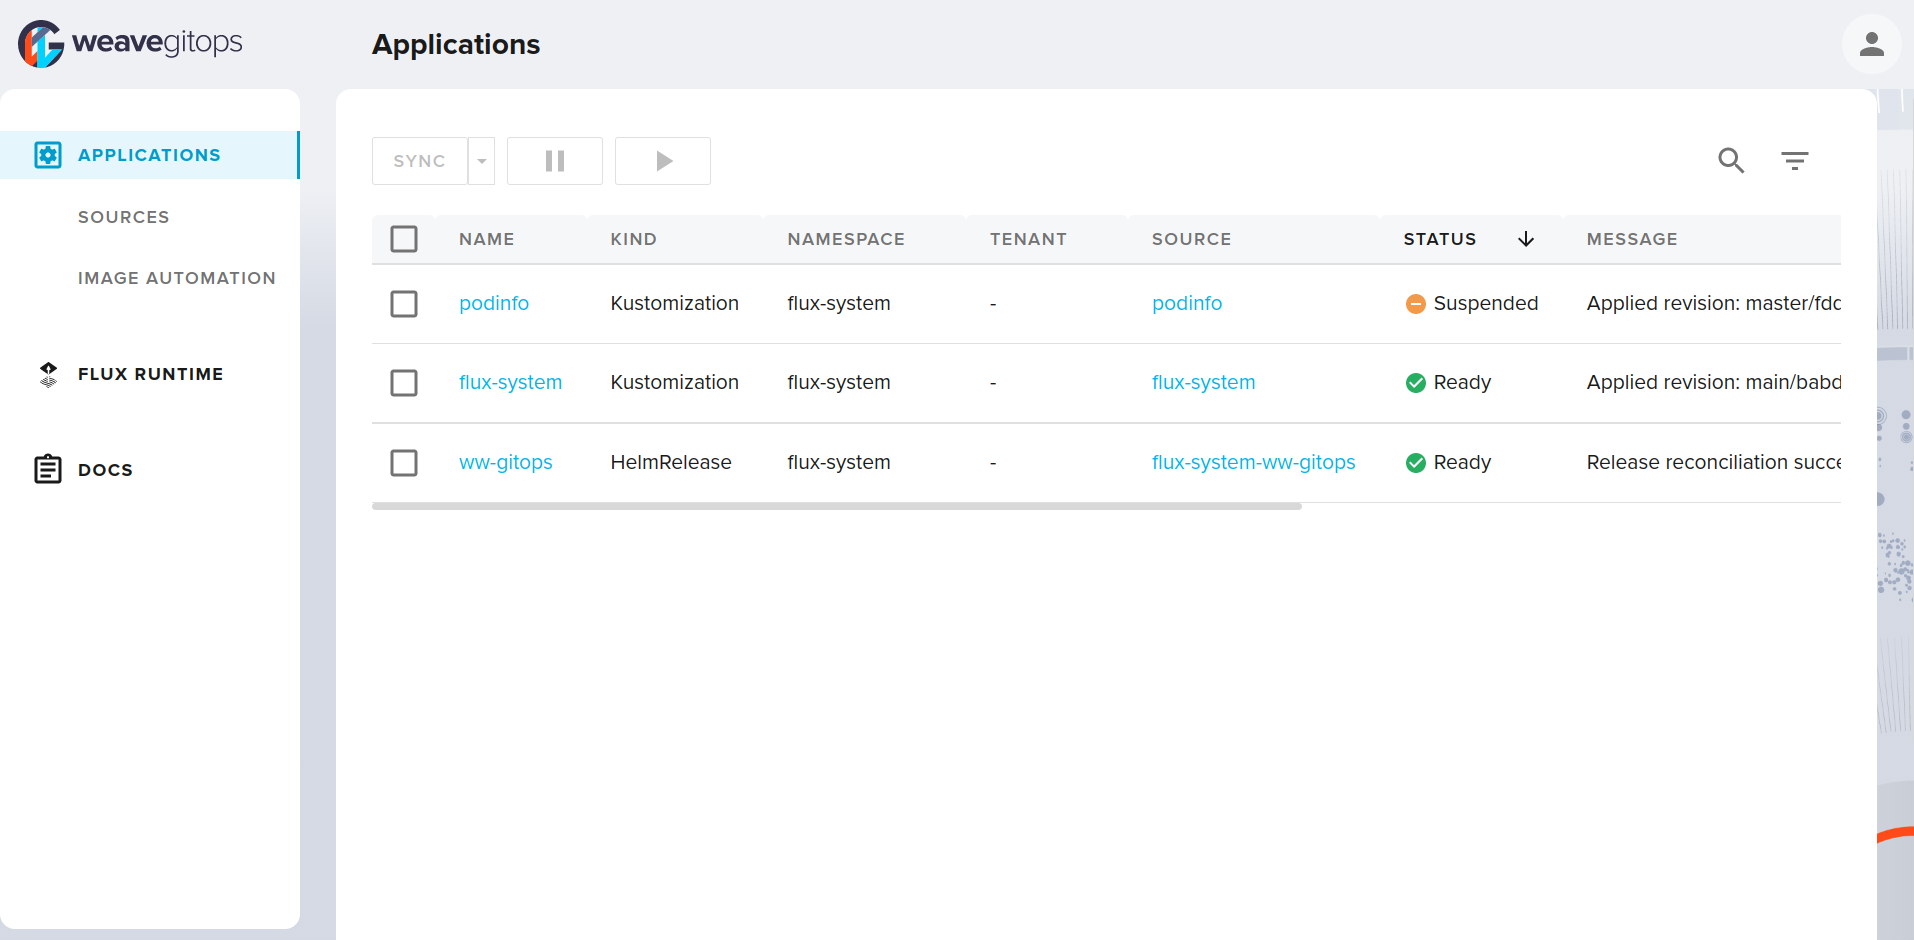Click the Status sort arrow

(x=1526, y=239)
